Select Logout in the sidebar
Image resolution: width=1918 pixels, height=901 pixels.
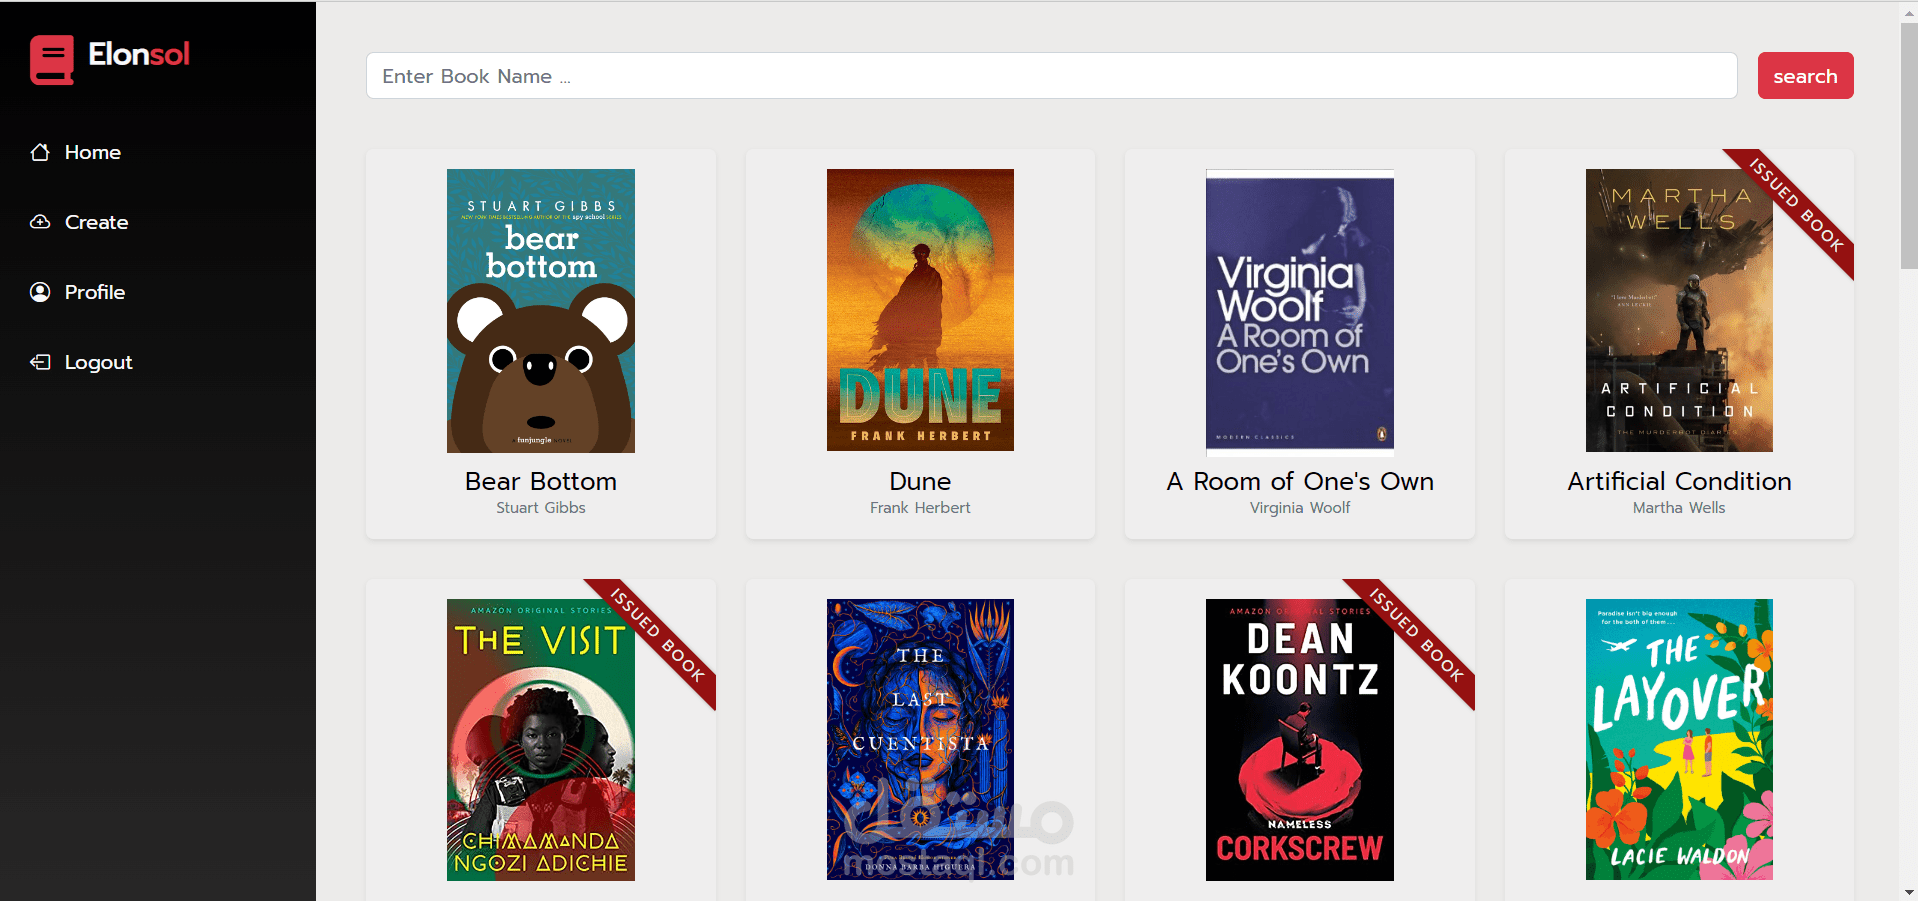coord(98,362)
